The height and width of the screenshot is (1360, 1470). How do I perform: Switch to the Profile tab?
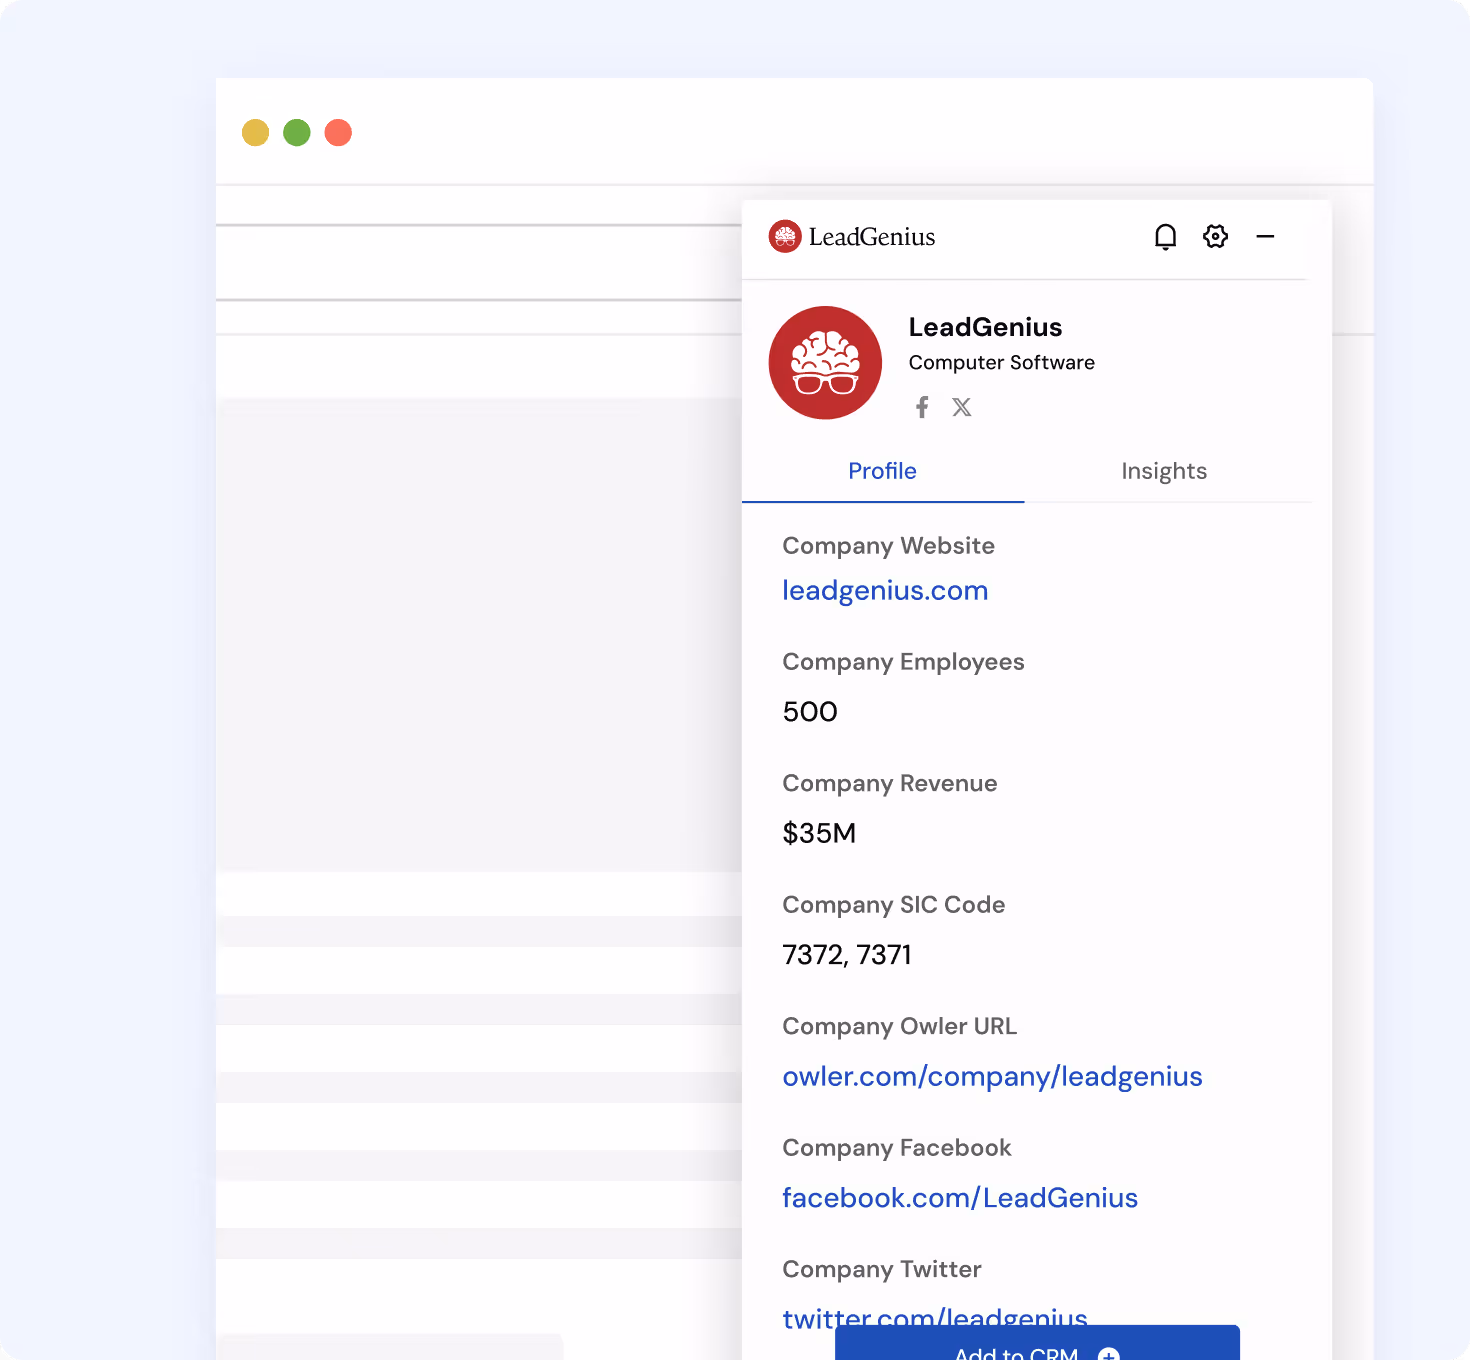point(882,471)
